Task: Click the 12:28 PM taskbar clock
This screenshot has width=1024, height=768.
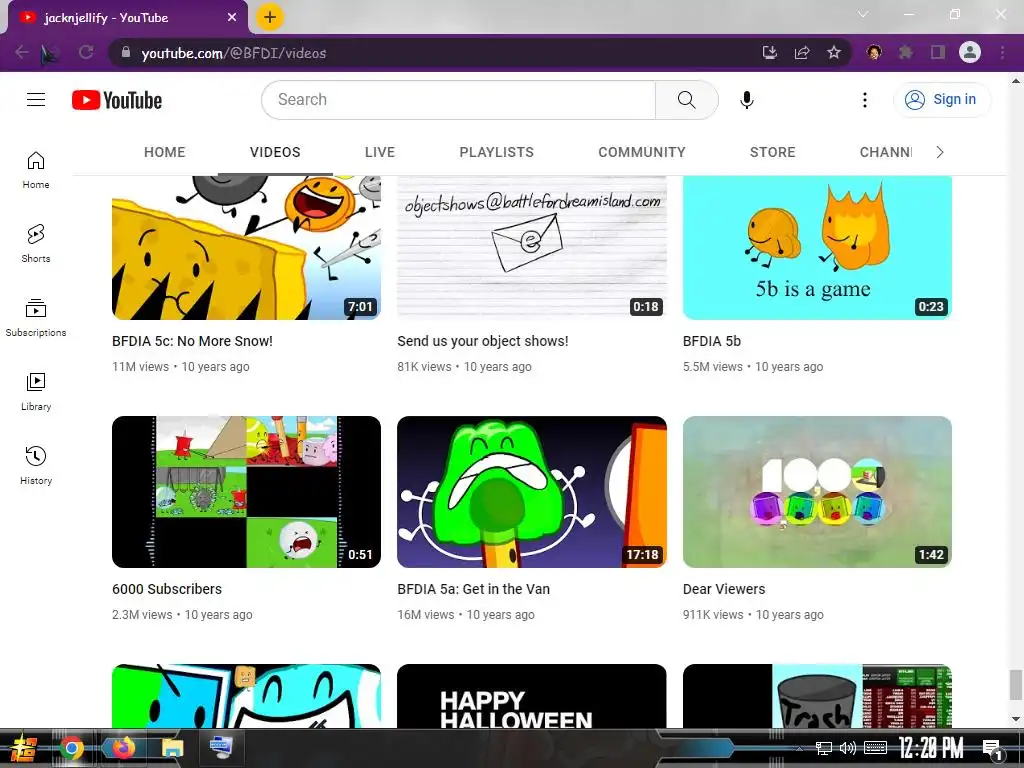Action: [x=931, y=748]
